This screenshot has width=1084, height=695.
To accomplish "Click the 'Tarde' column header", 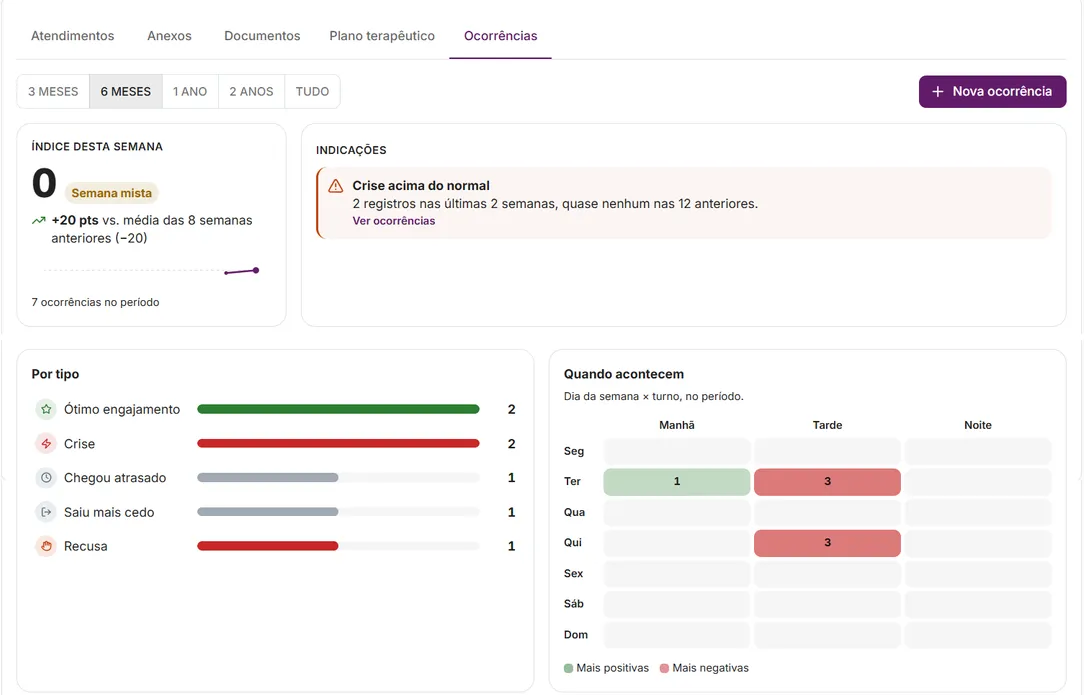I will click(x=827, y=425).
